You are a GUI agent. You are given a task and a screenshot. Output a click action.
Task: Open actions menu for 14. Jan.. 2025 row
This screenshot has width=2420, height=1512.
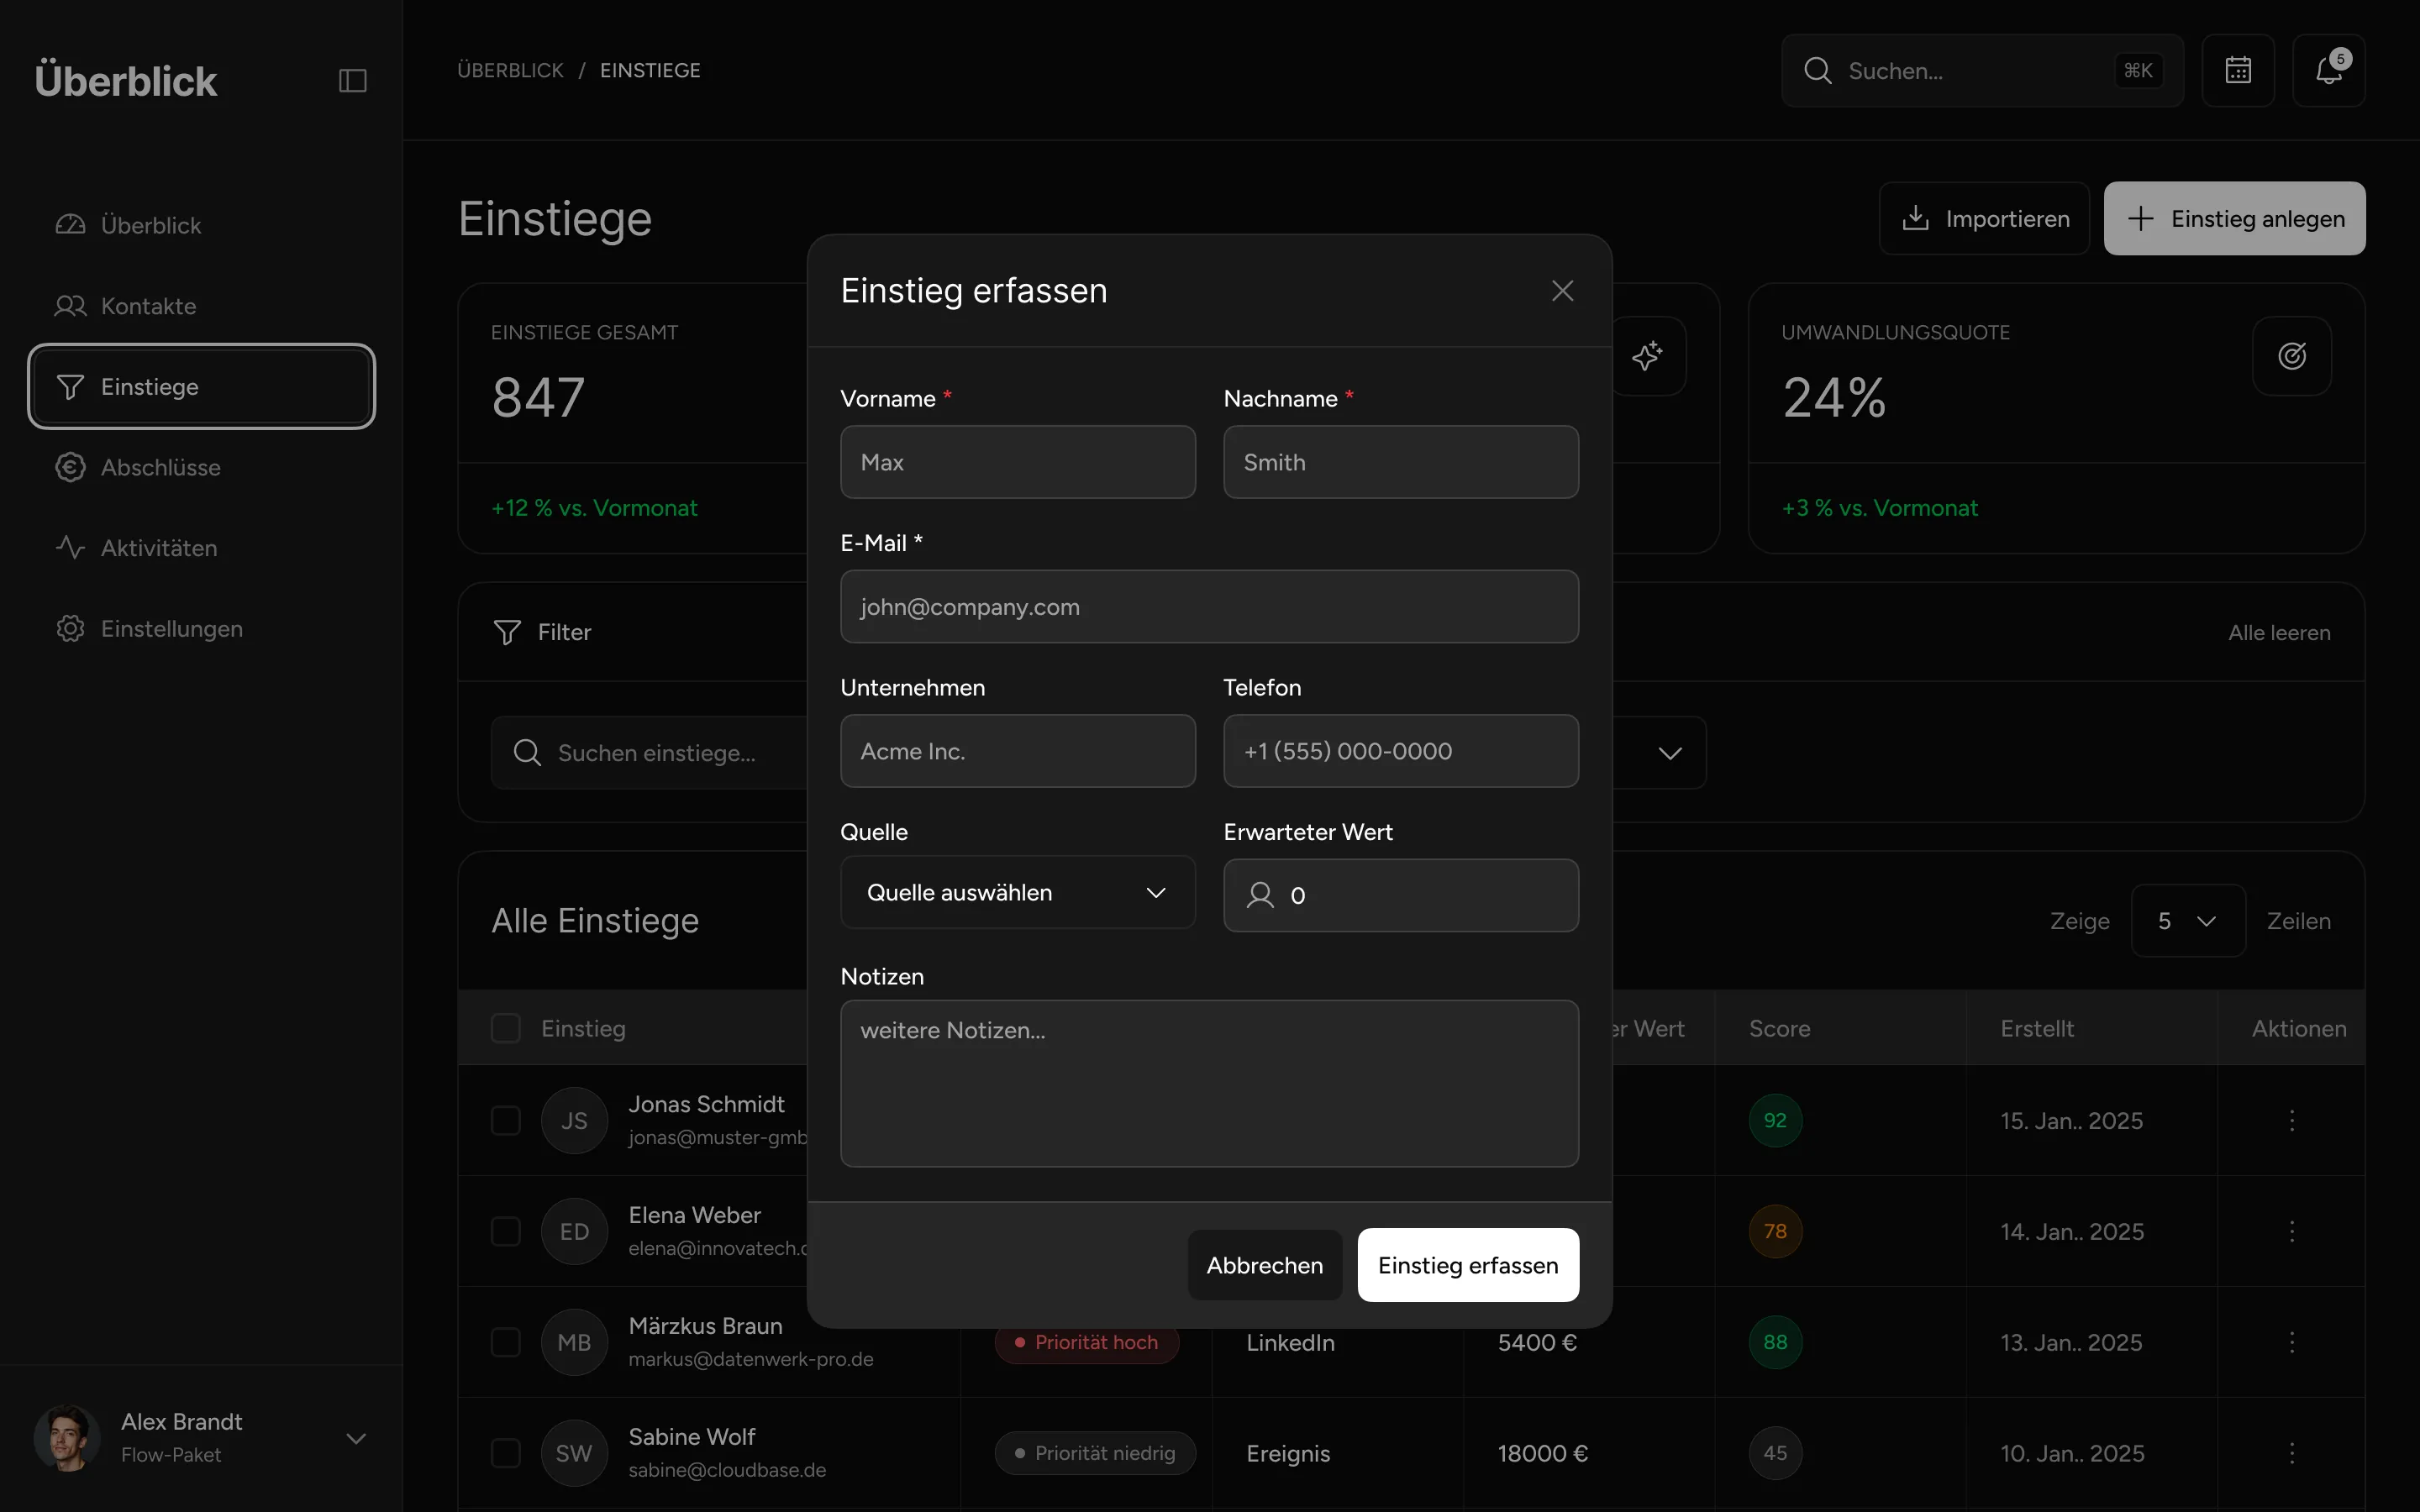point(2292,1231)
